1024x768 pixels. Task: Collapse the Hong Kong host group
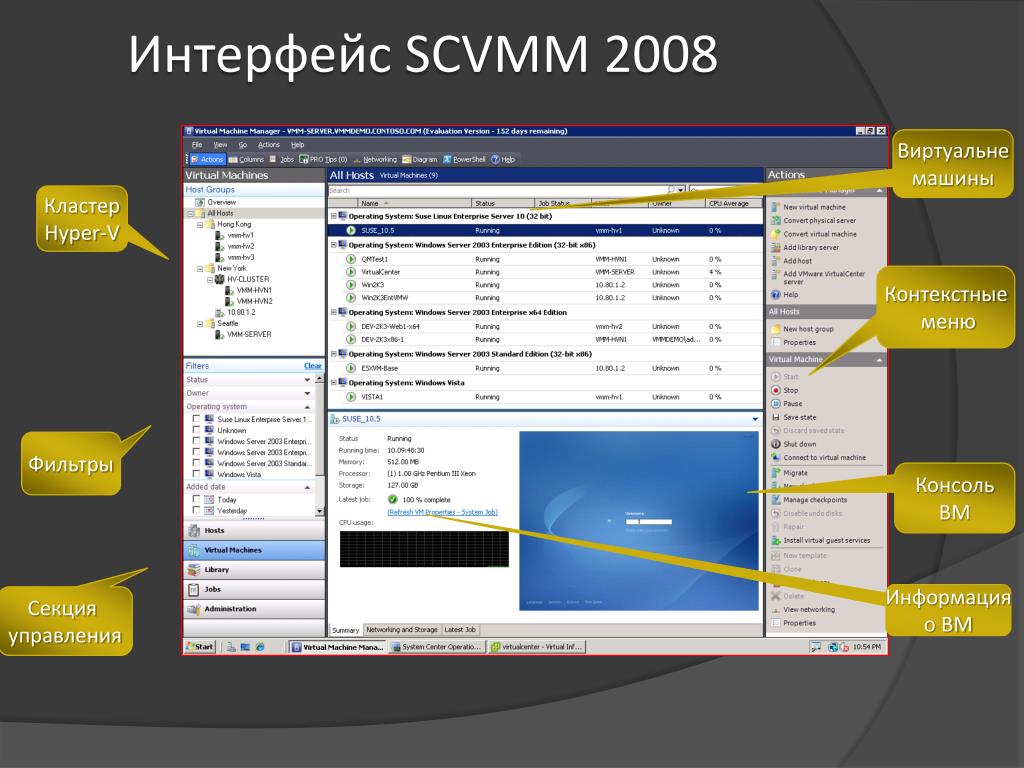[200, 225]
